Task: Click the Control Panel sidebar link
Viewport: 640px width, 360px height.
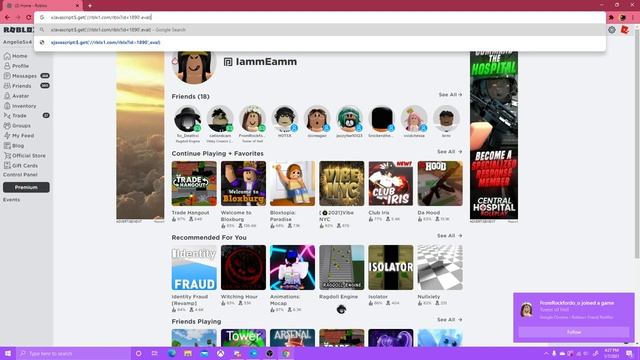Action: [x=20, y=175]
